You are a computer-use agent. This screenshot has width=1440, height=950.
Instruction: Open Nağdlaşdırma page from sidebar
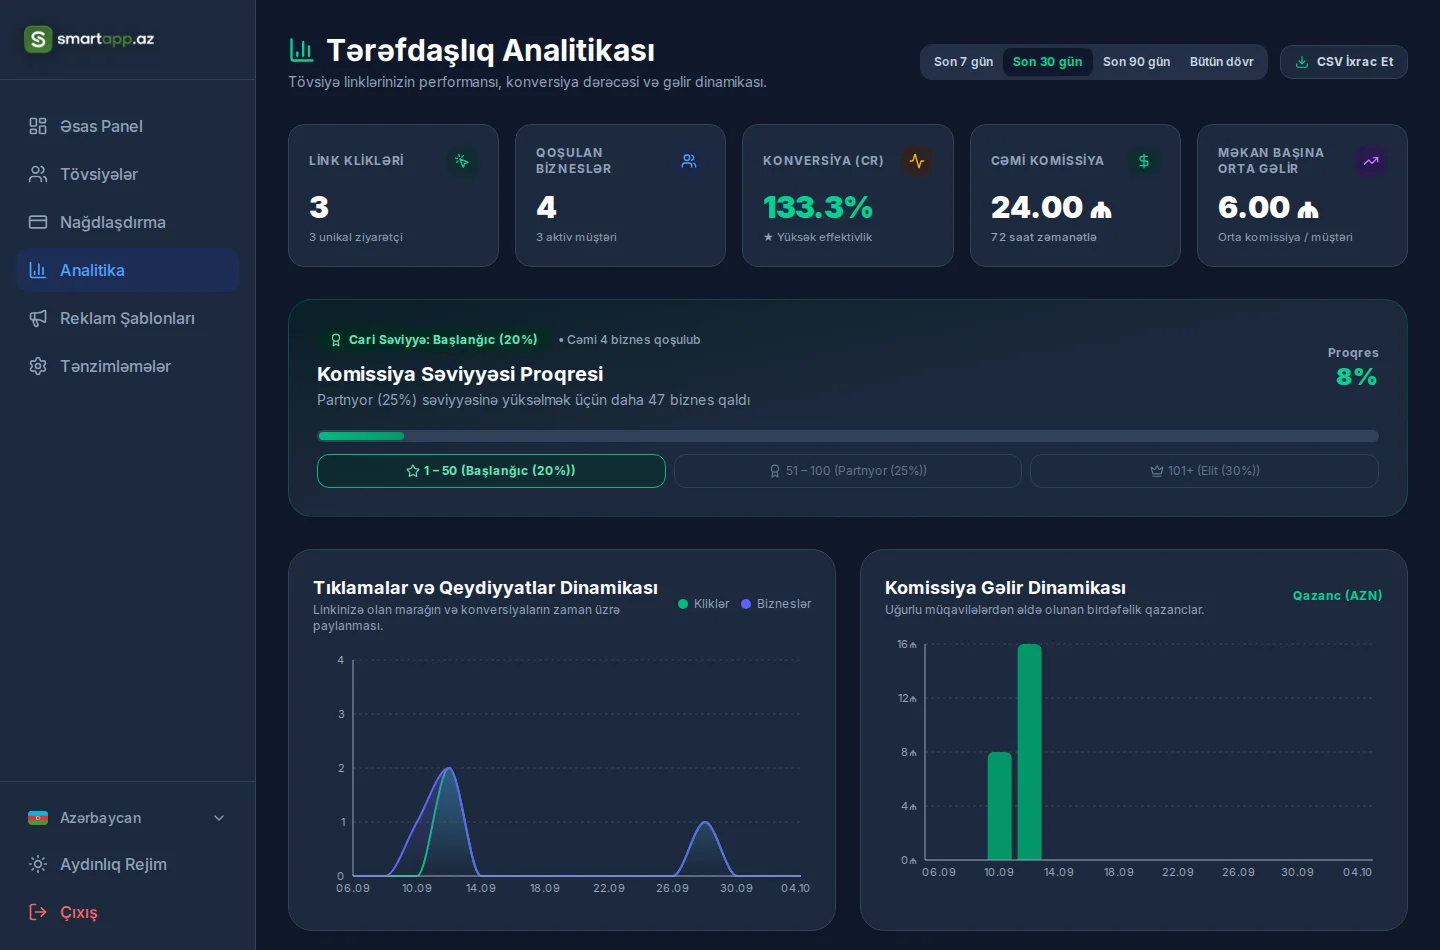click(x=127, y=222)
